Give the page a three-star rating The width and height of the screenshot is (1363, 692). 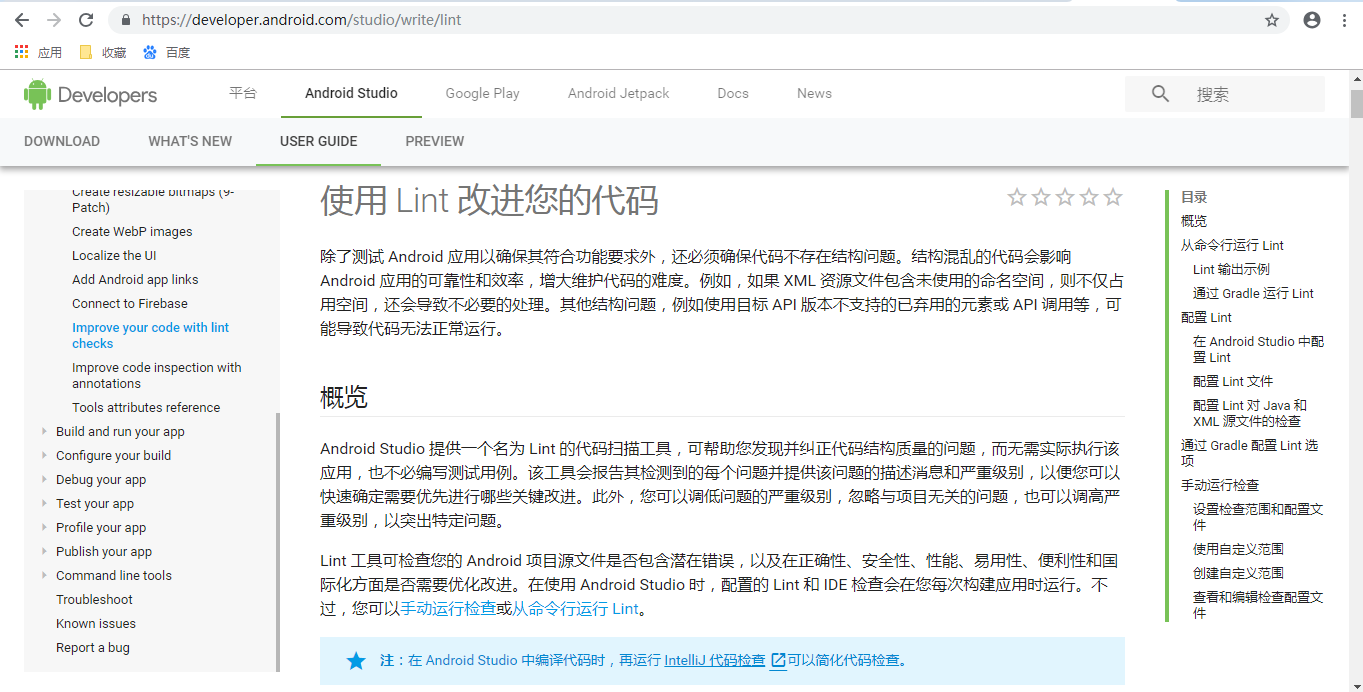(1065, 197)
